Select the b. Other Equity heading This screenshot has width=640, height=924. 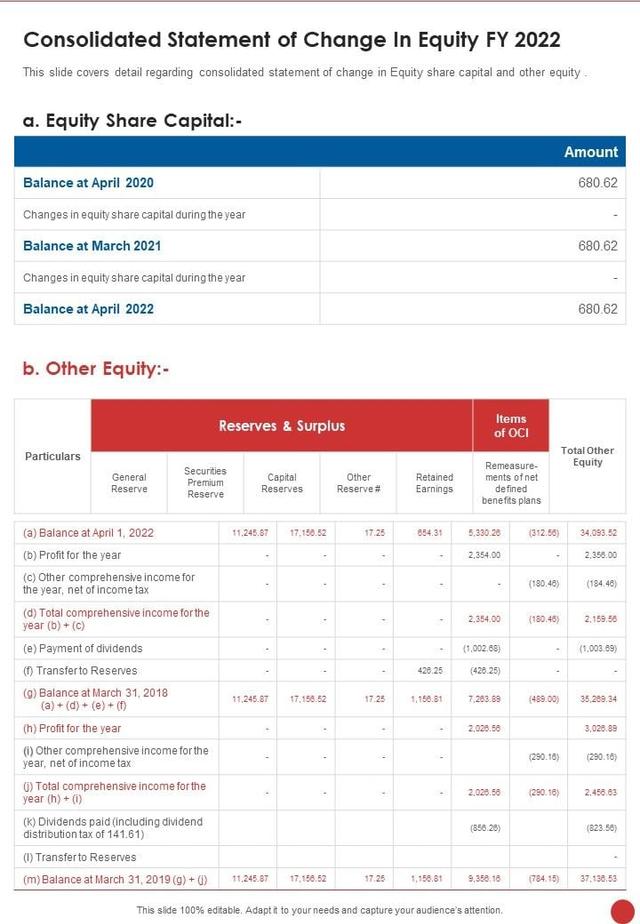[x=95, y=369]
